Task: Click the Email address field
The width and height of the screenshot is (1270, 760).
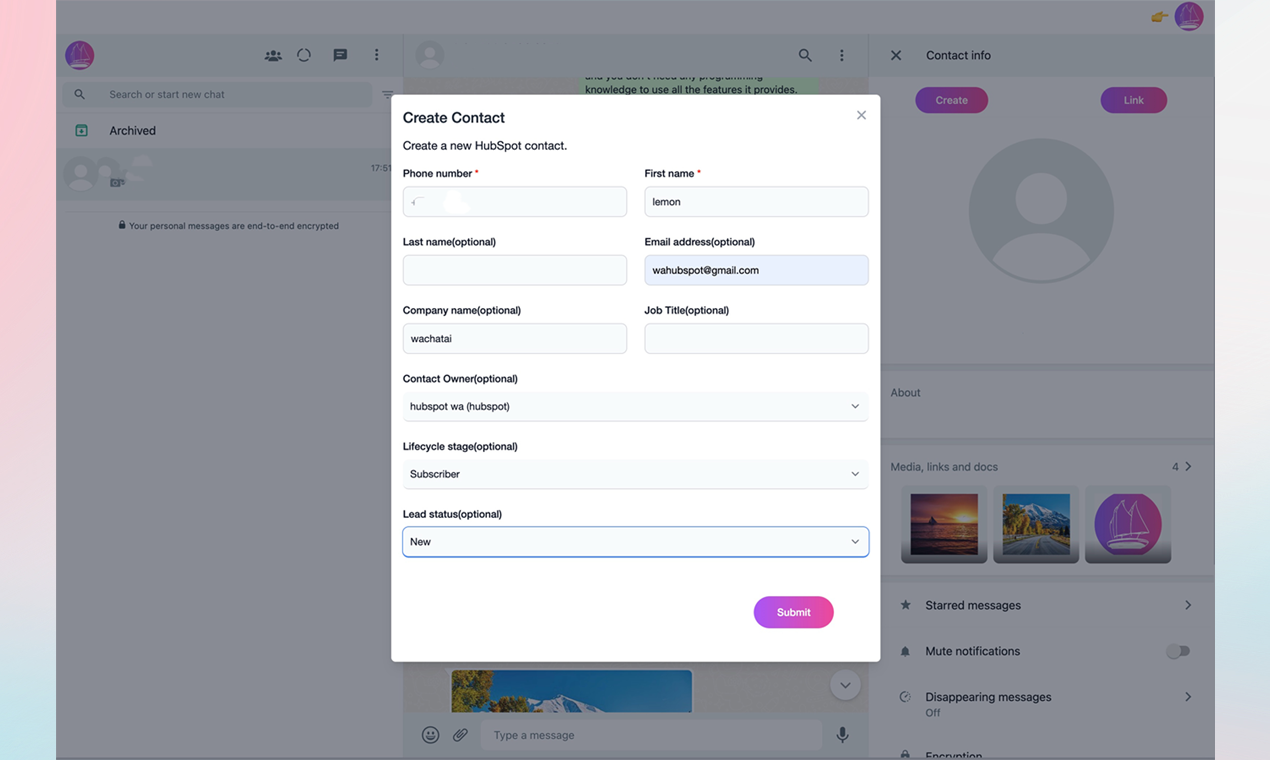Action: [x=756, y=270]
